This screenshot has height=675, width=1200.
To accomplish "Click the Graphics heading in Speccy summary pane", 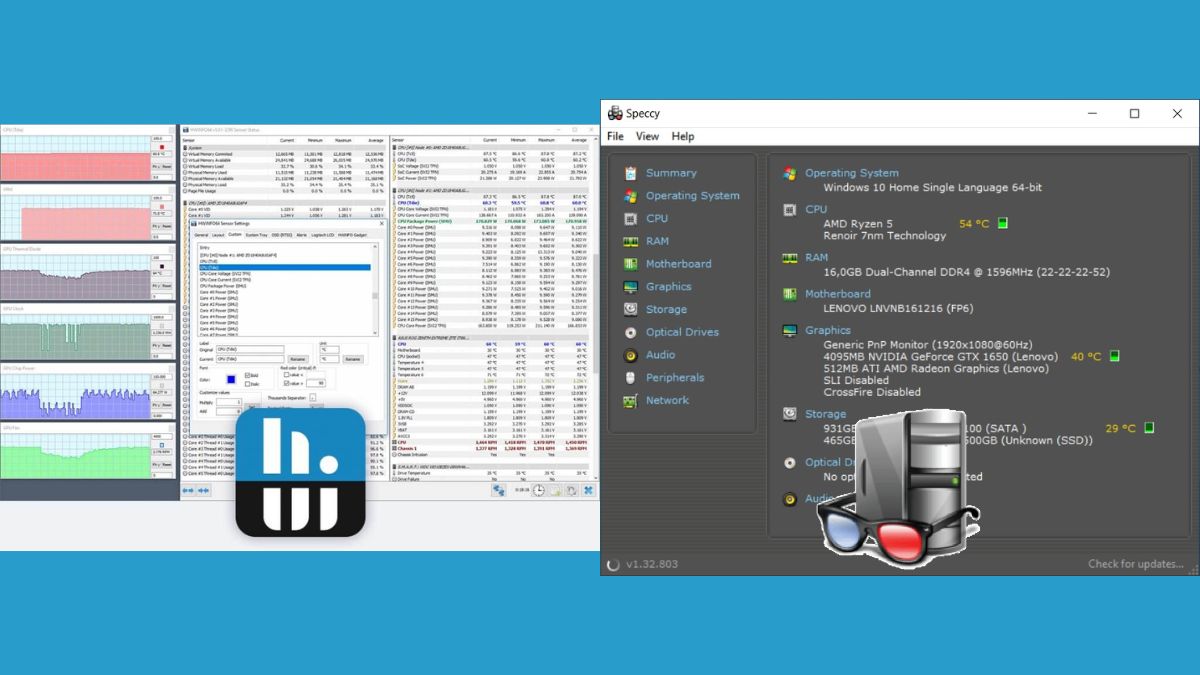I will point(828,330).
